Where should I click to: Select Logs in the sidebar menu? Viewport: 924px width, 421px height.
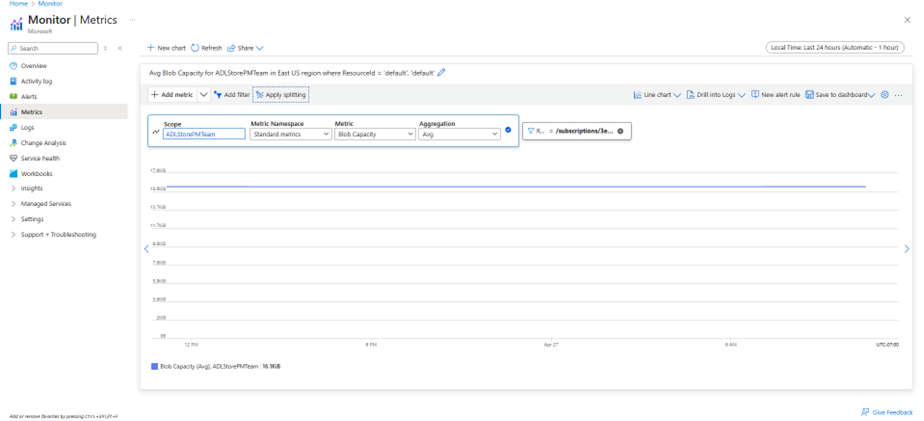click(x=28, y=127)
